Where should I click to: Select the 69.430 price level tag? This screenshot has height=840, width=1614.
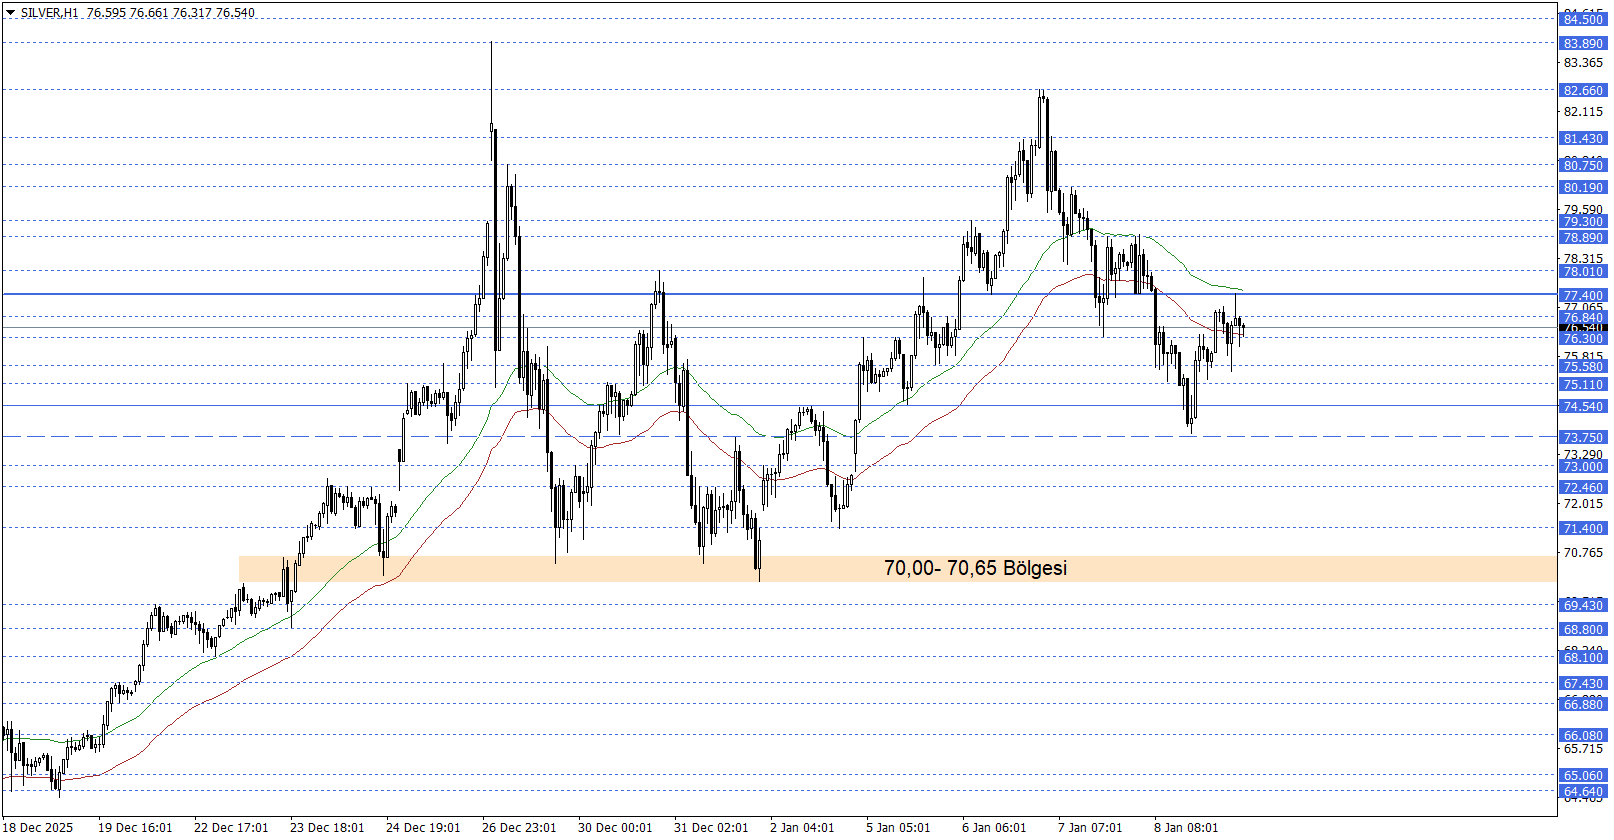pos(1583,605)
